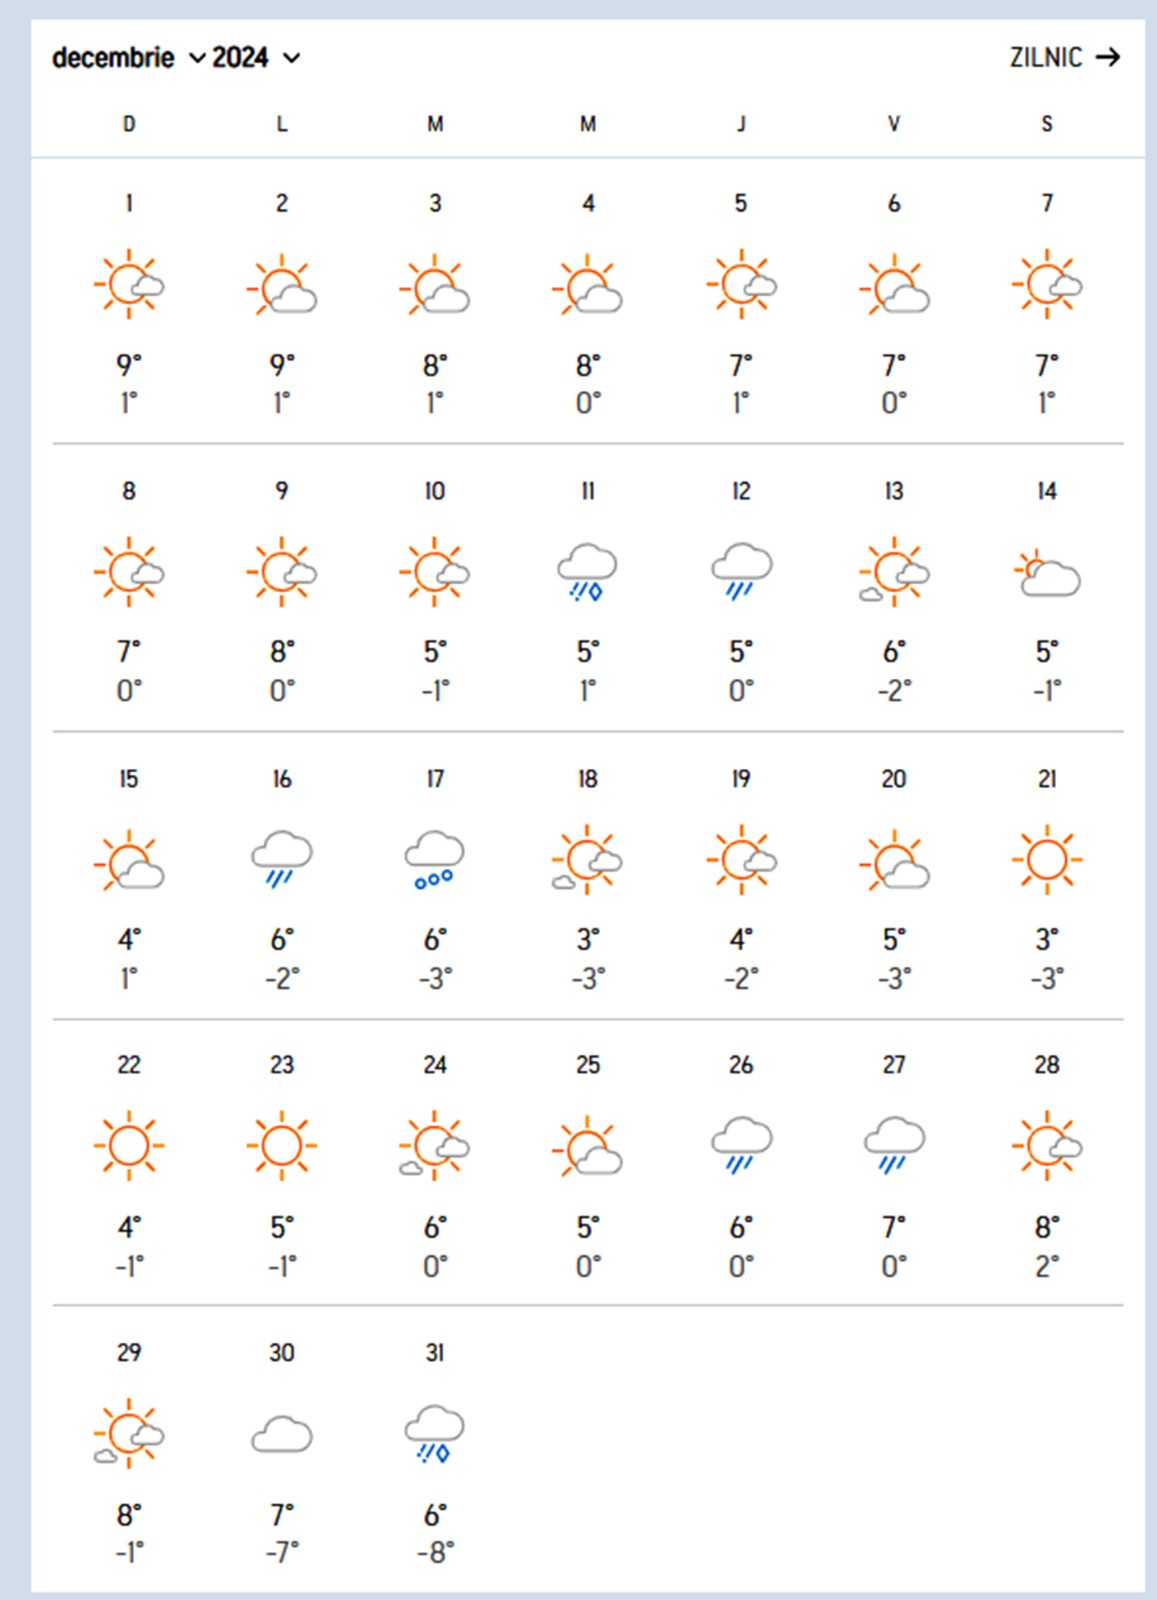Click the partly sunny icon on December 3
This screenshot has width=1157, height=1600.
coord(434,285)
